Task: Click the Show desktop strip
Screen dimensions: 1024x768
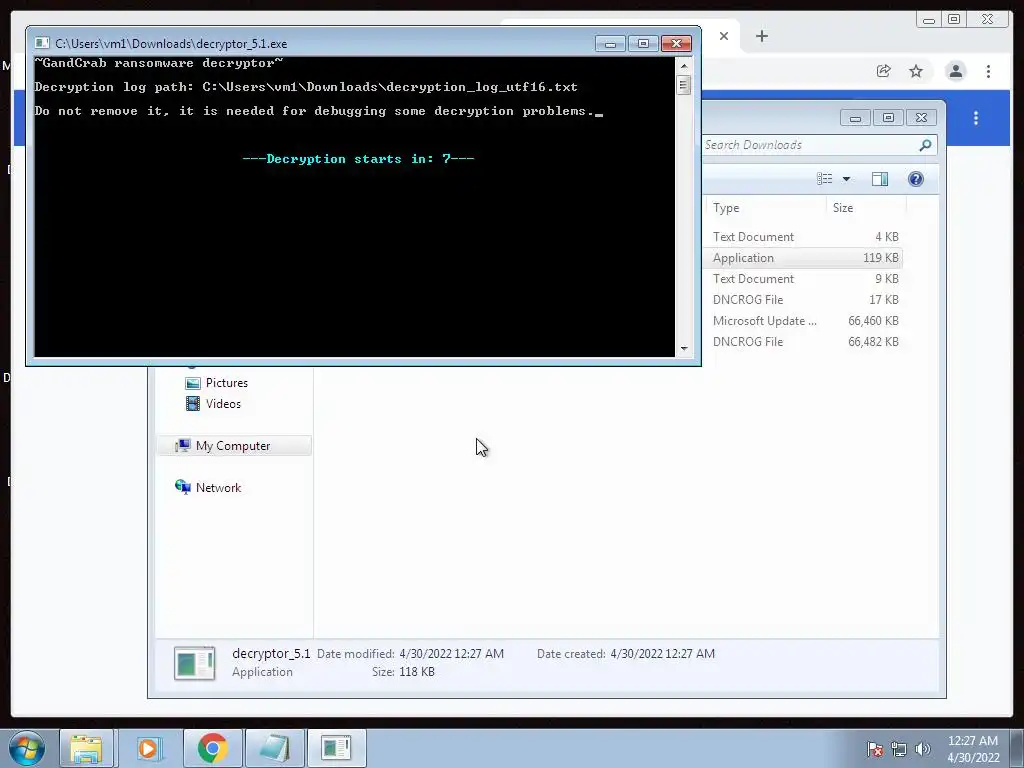Action: point(1017,748)
